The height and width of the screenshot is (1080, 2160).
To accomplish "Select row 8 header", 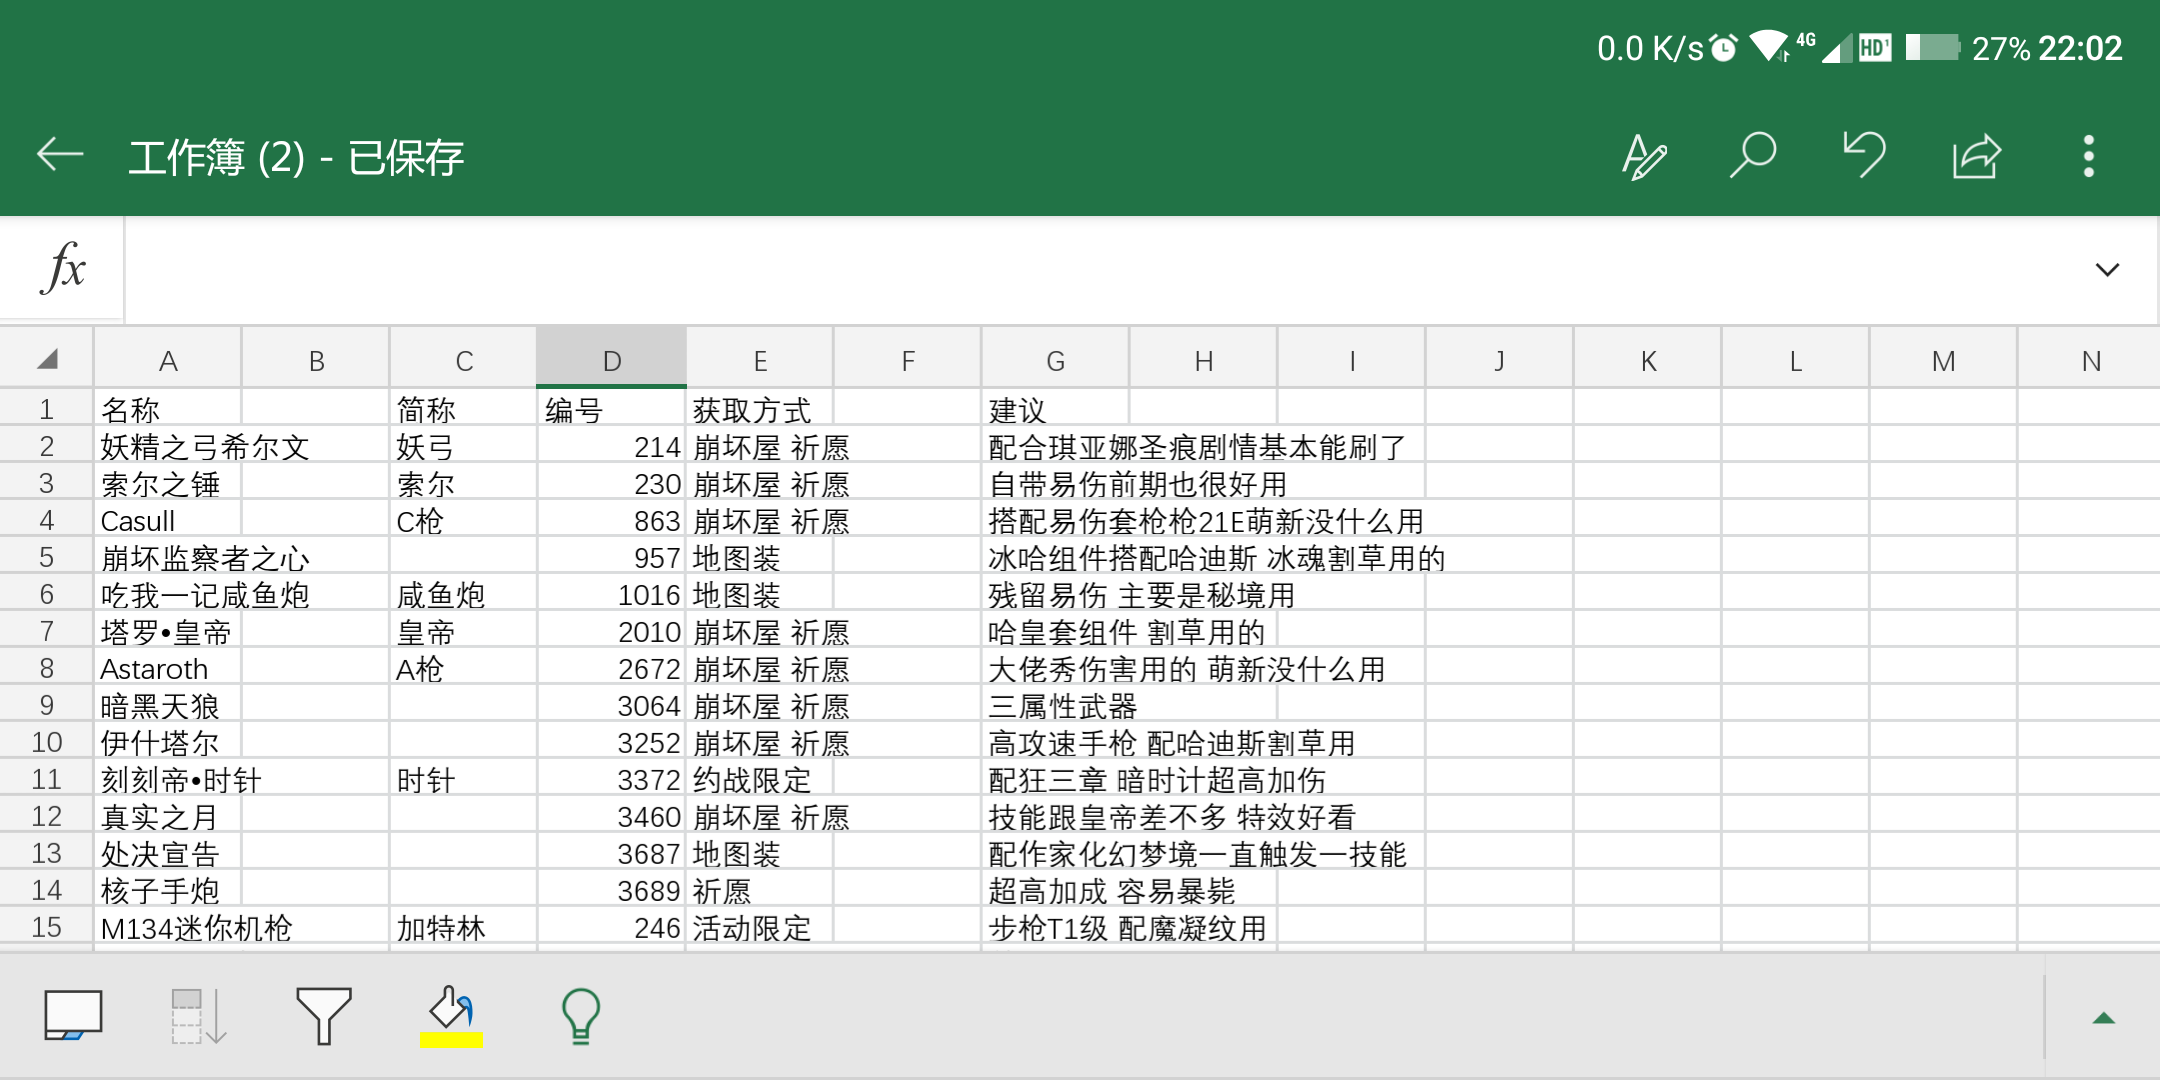I will click(x=46, y=668).
